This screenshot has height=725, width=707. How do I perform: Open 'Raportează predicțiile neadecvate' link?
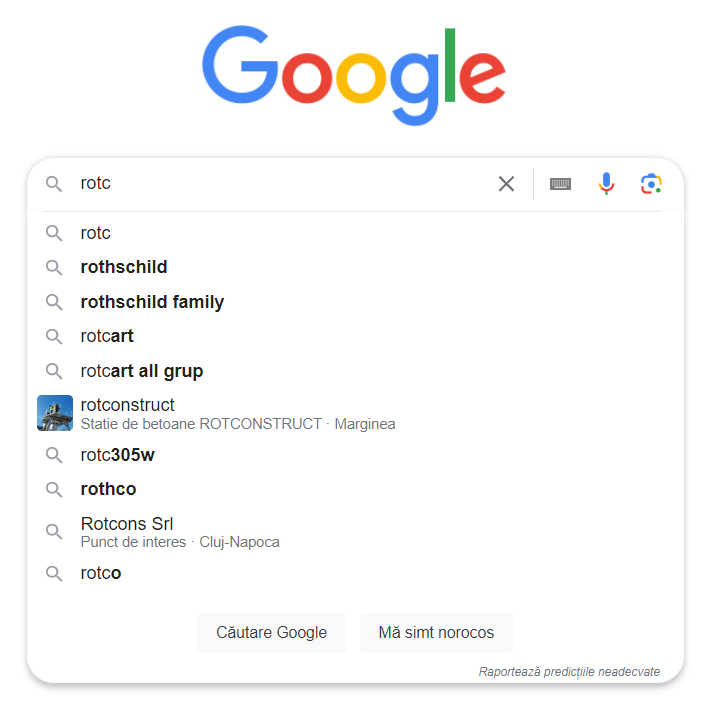(569, 671)
